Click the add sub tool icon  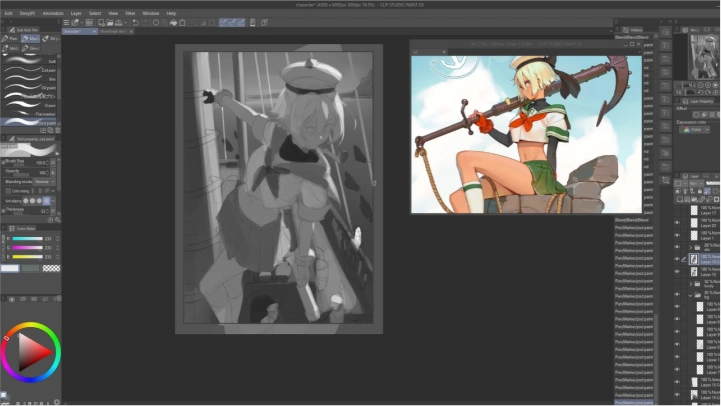[x=43, y=131]
